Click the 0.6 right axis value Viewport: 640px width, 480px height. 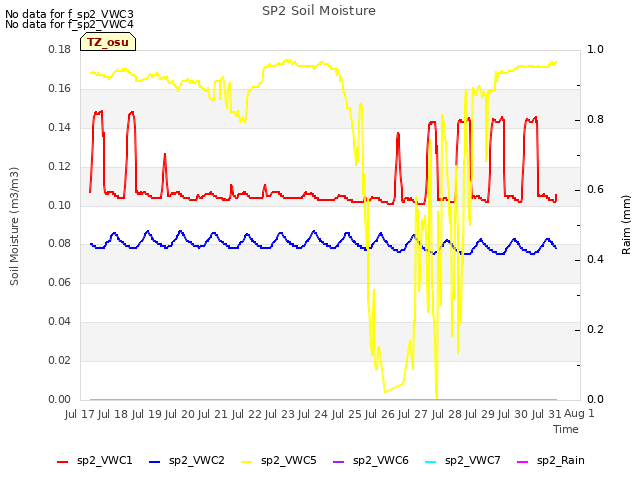(x=595, y=189)
